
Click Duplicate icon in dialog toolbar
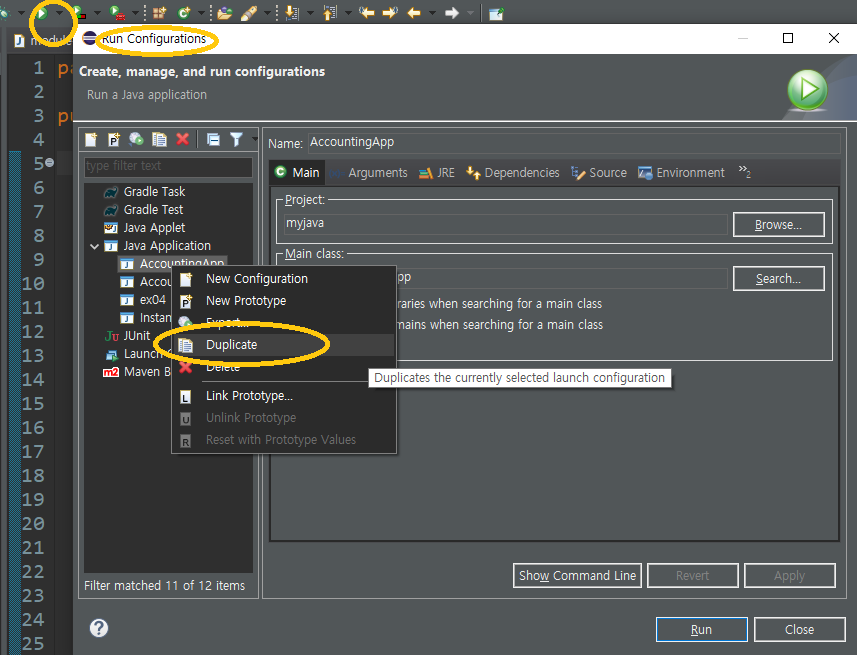pos(159,139)
